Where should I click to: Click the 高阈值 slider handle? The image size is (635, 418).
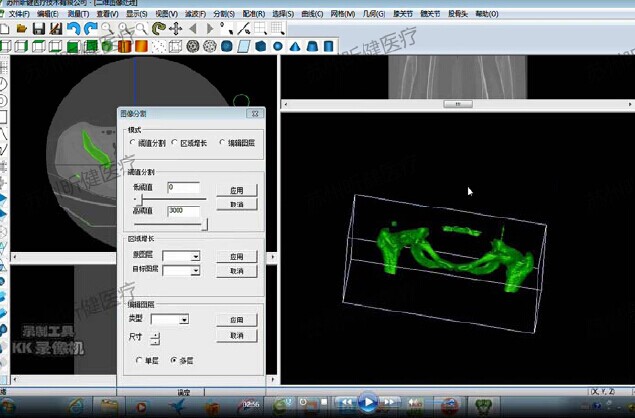point(205,224)
